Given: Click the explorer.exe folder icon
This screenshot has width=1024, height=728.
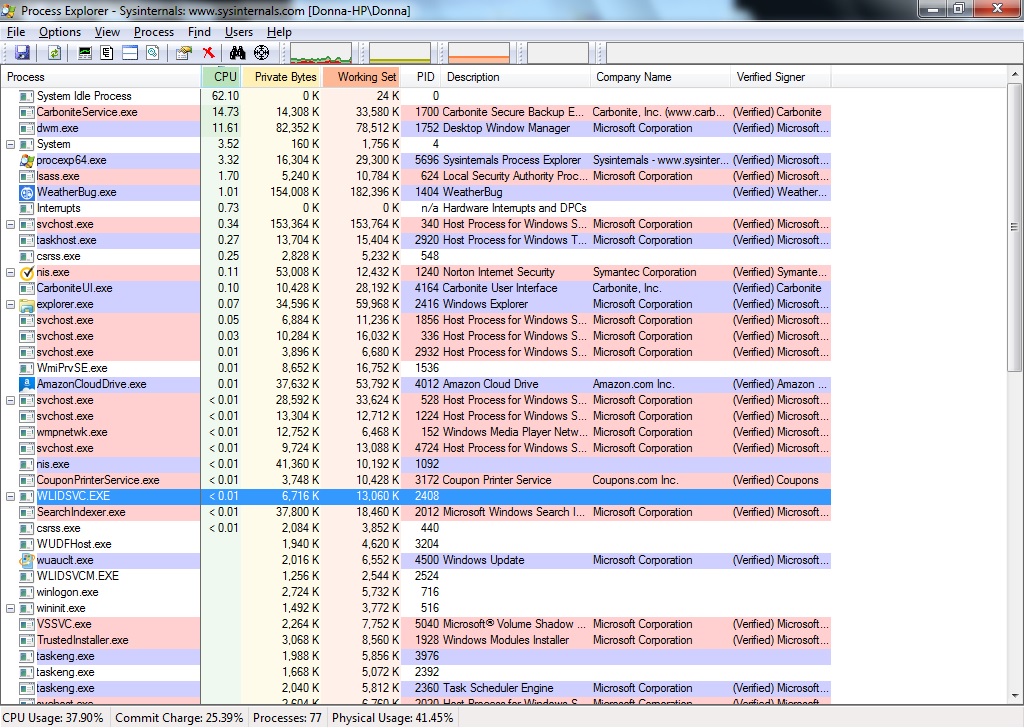Looking at the screenshot, I should (x=27, y=304).
